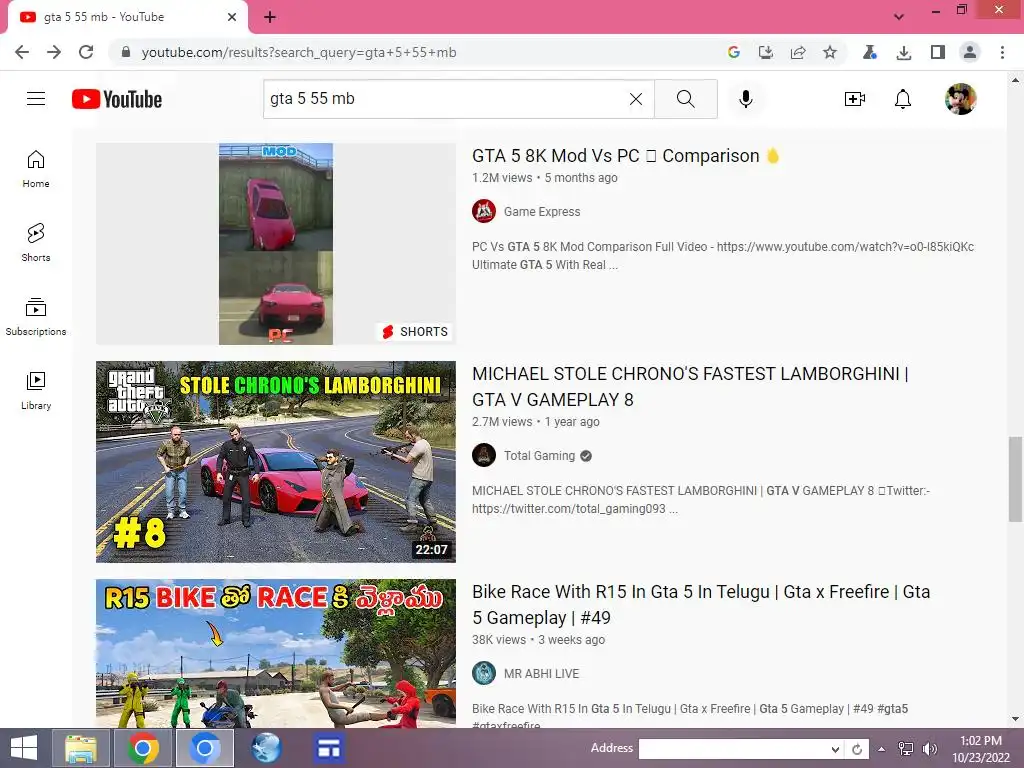
Task: Open the account avatar menu
Action: pos(961,99)
